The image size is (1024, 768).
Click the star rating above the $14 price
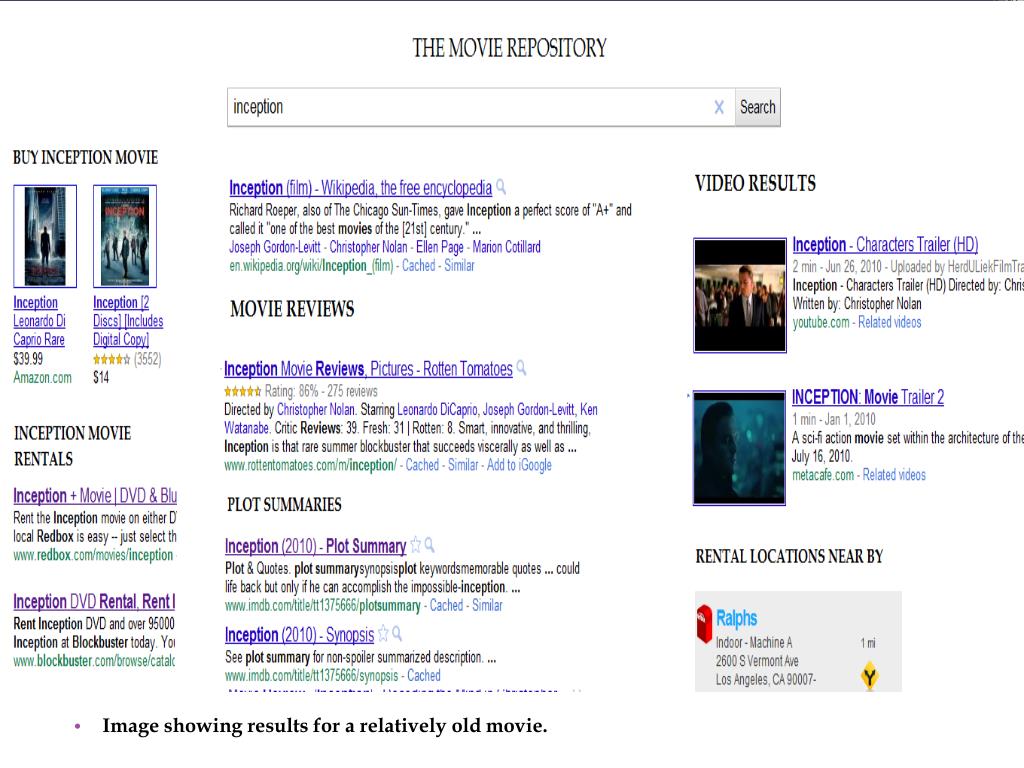112,359
